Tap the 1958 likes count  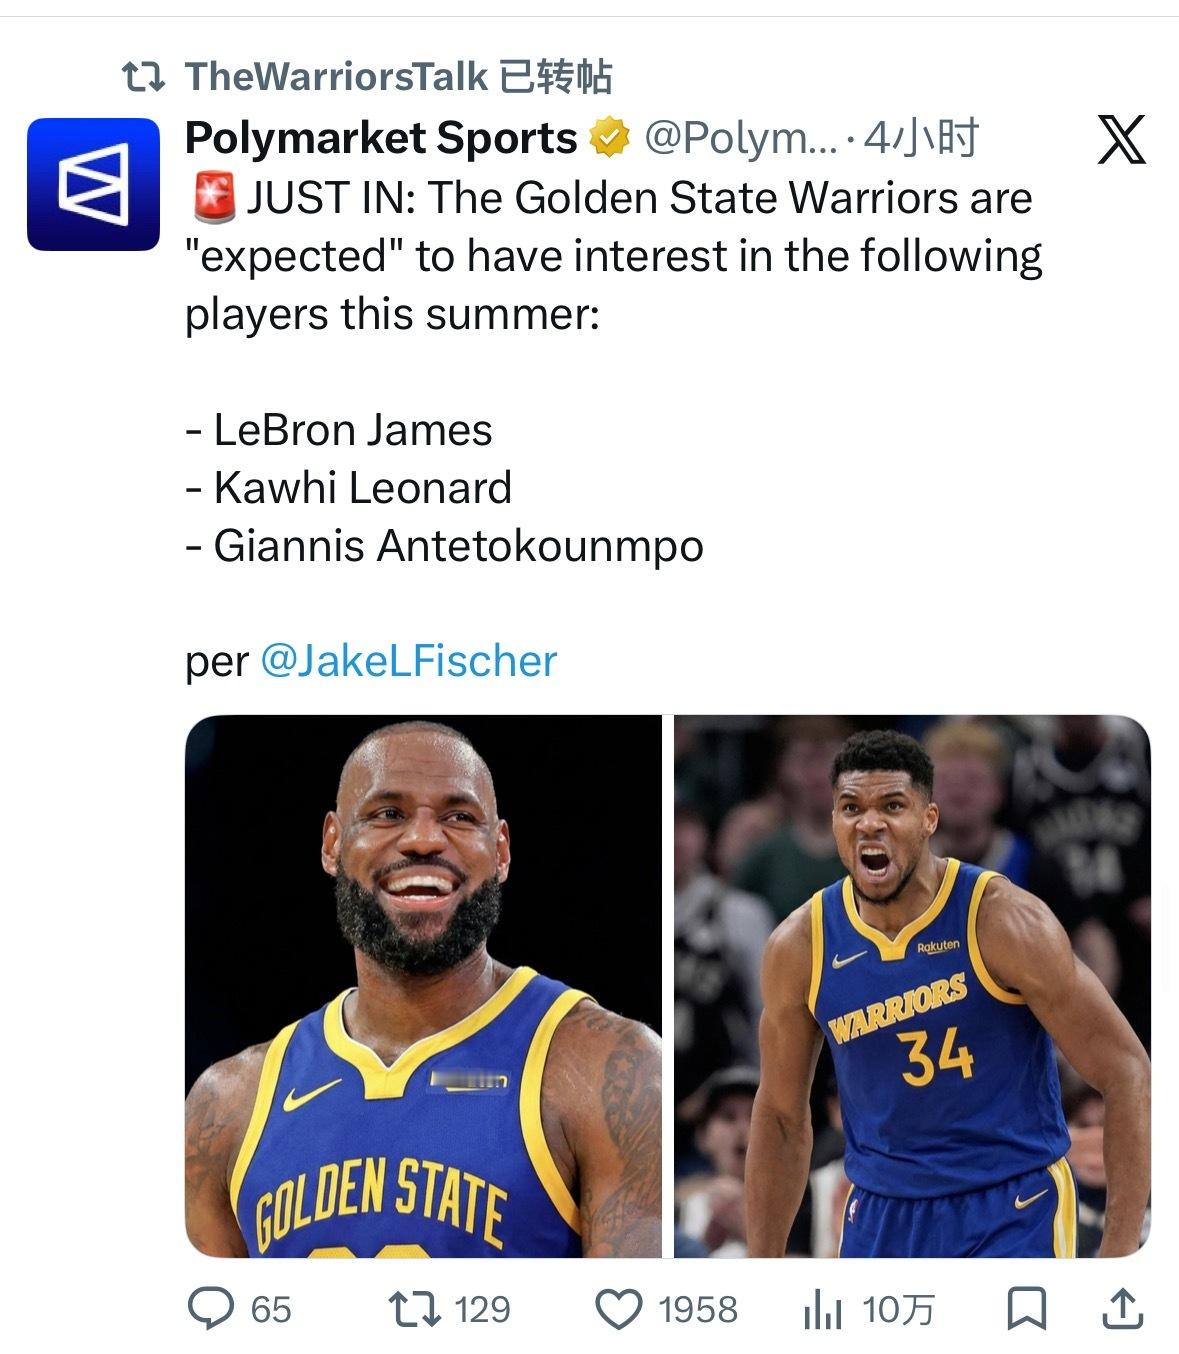(697, 1309)
